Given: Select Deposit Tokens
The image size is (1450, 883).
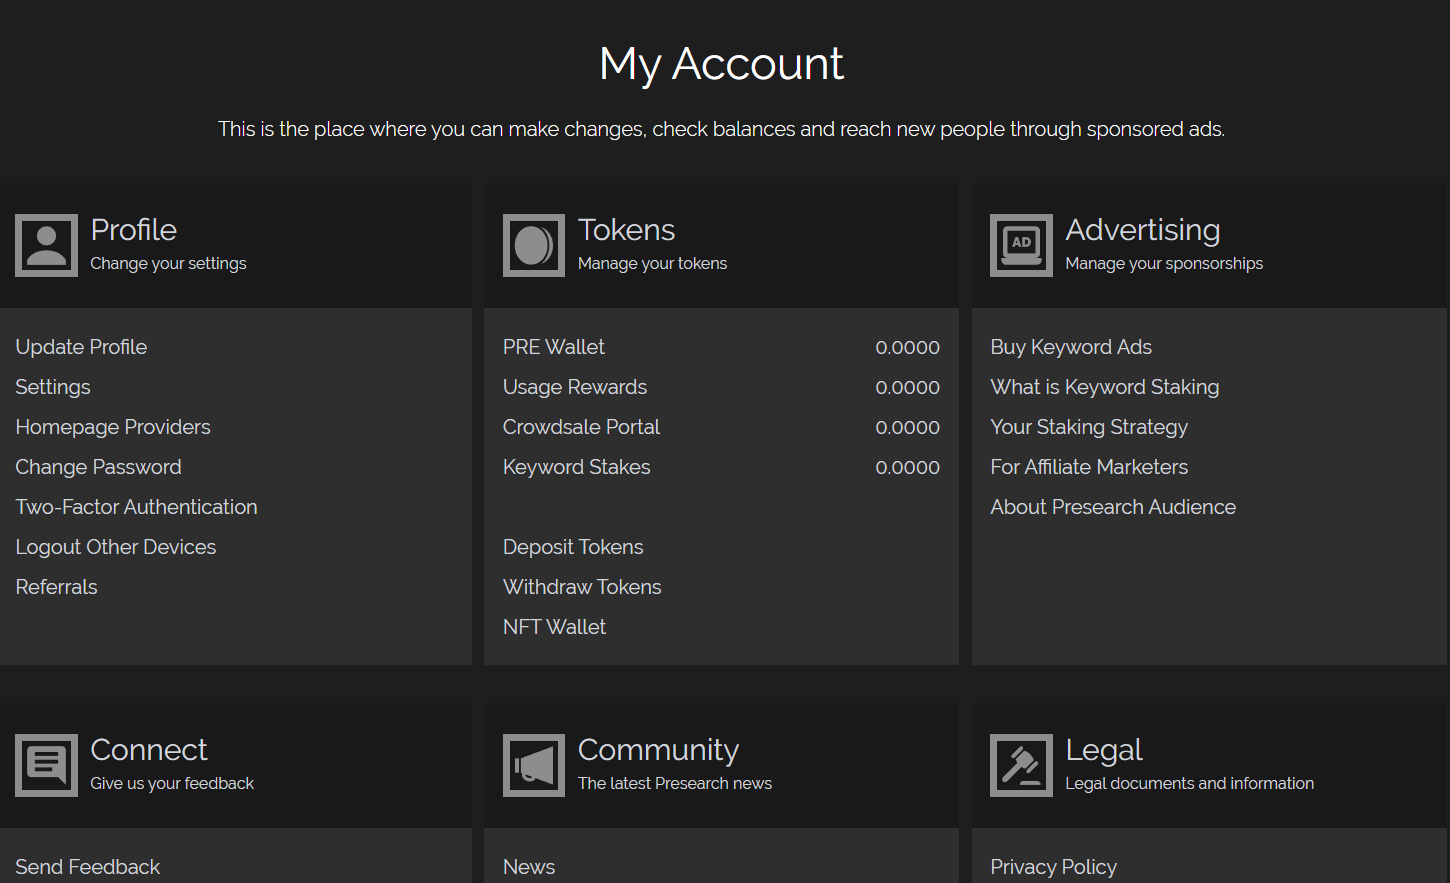Looking at the screenshot, I should [x=573, y=547].
